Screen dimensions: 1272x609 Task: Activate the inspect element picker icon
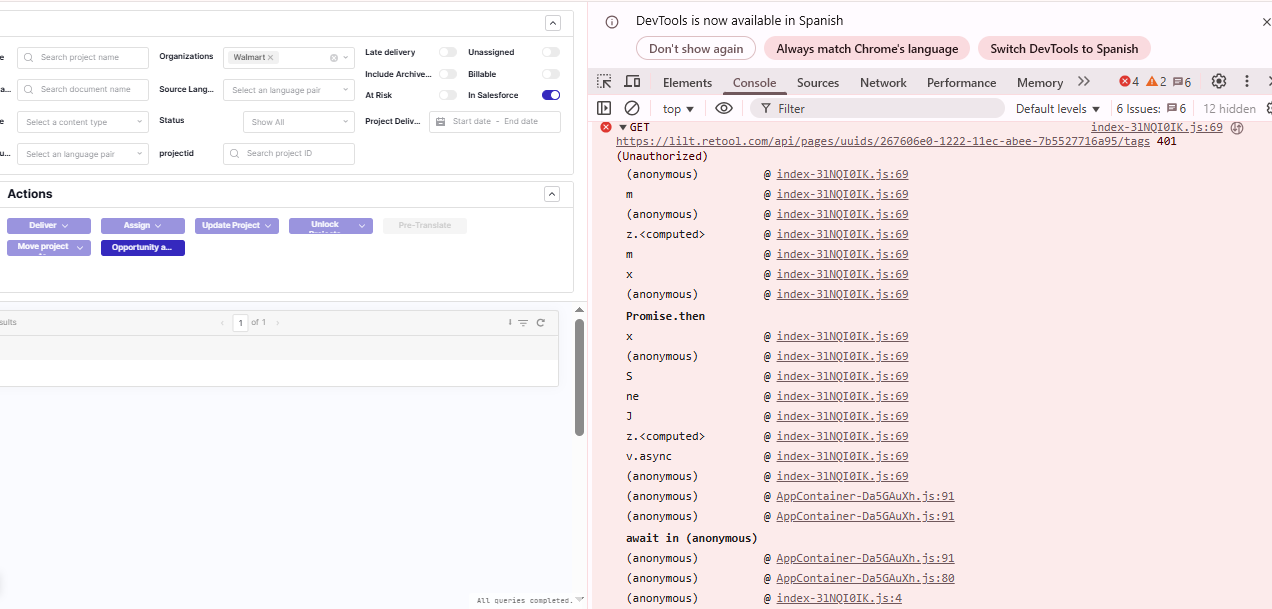(x=604, y=82)
